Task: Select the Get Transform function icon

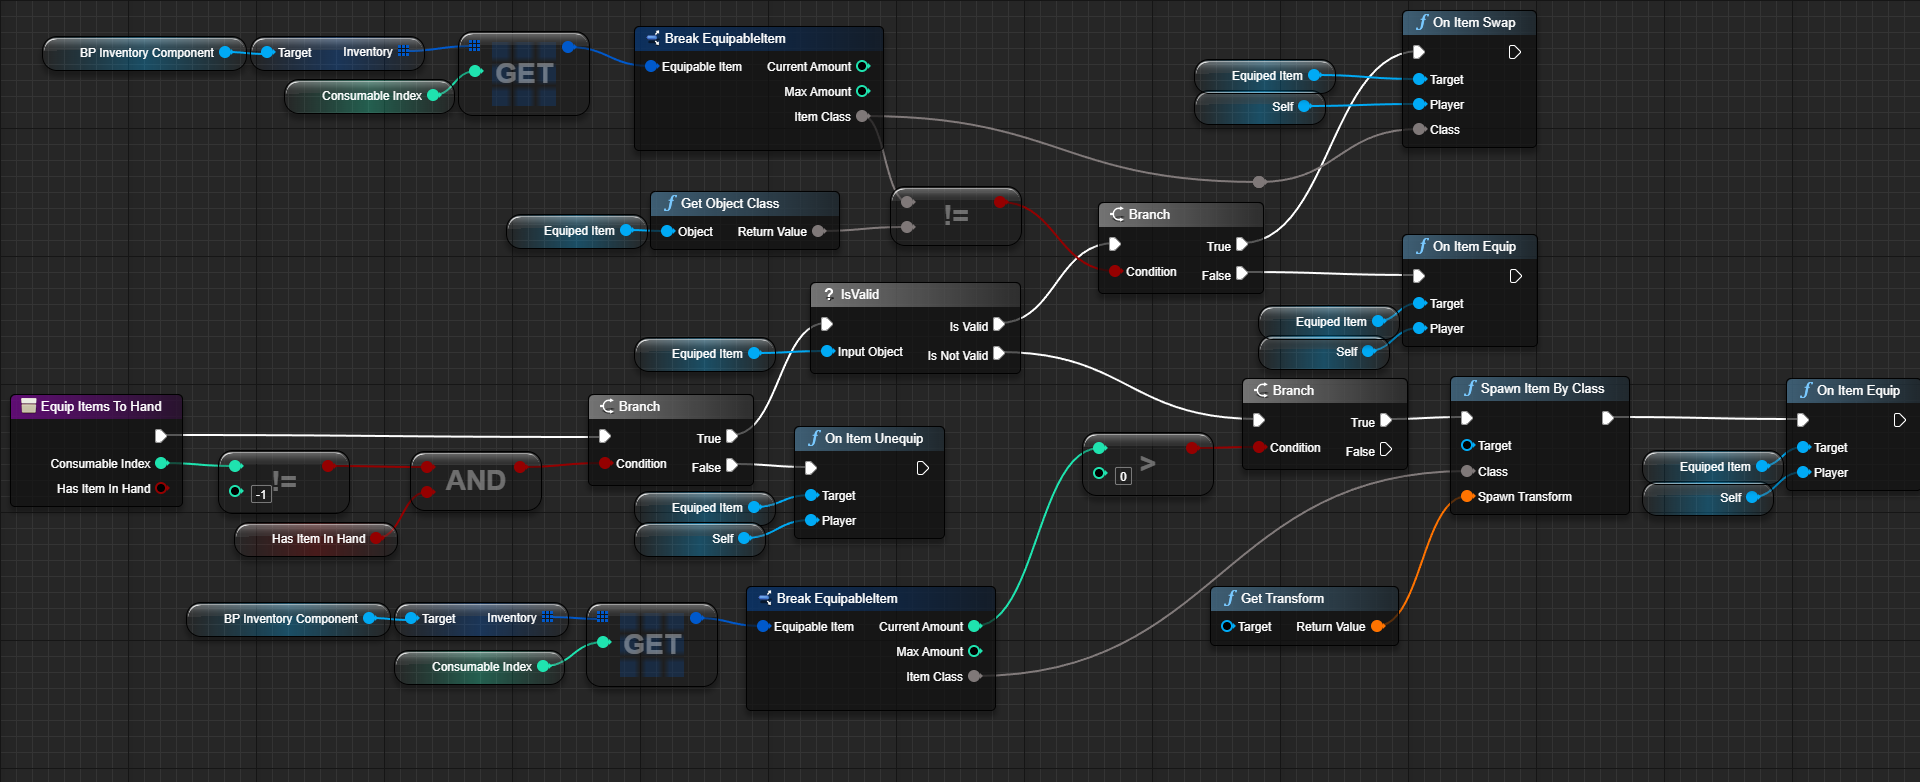Action: [1230, 598]
